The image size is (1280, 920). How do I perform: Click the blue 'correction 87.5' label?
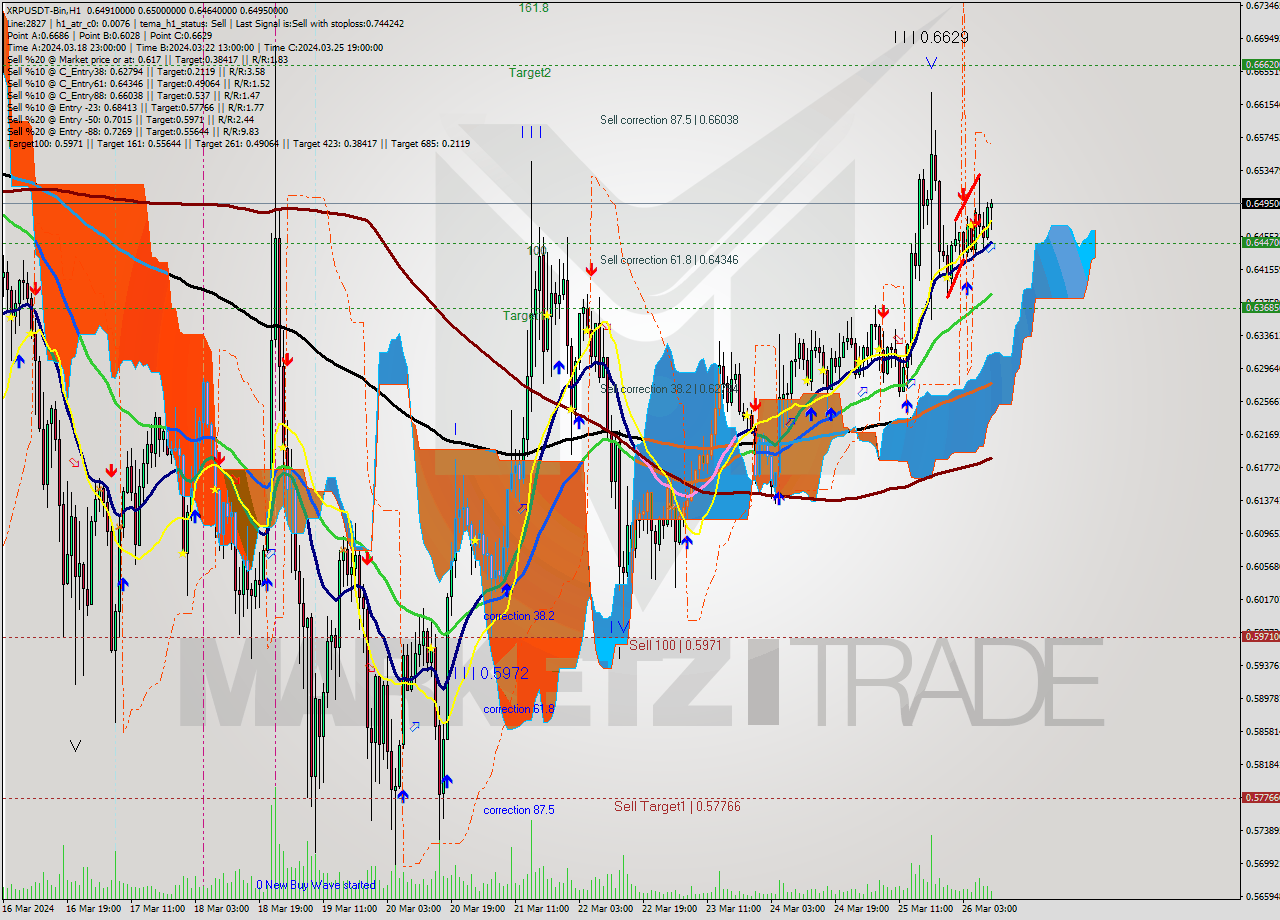pyautogui.click(x=519, y=810)
